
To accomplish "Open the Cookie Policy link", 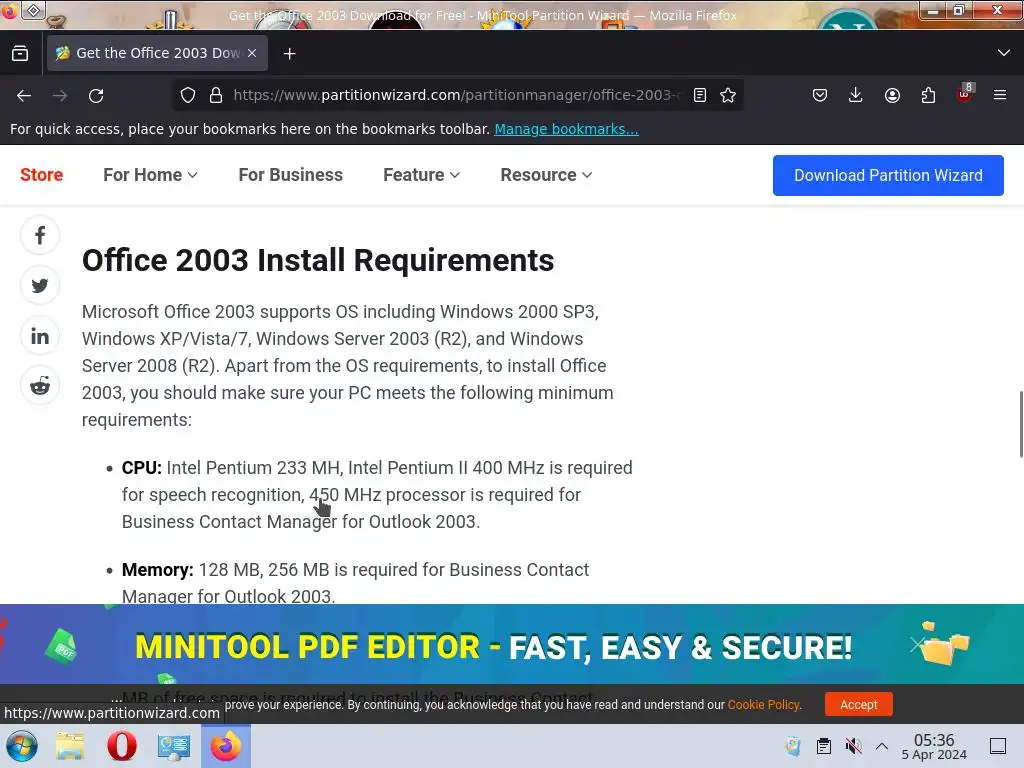I will coord(763,705).
